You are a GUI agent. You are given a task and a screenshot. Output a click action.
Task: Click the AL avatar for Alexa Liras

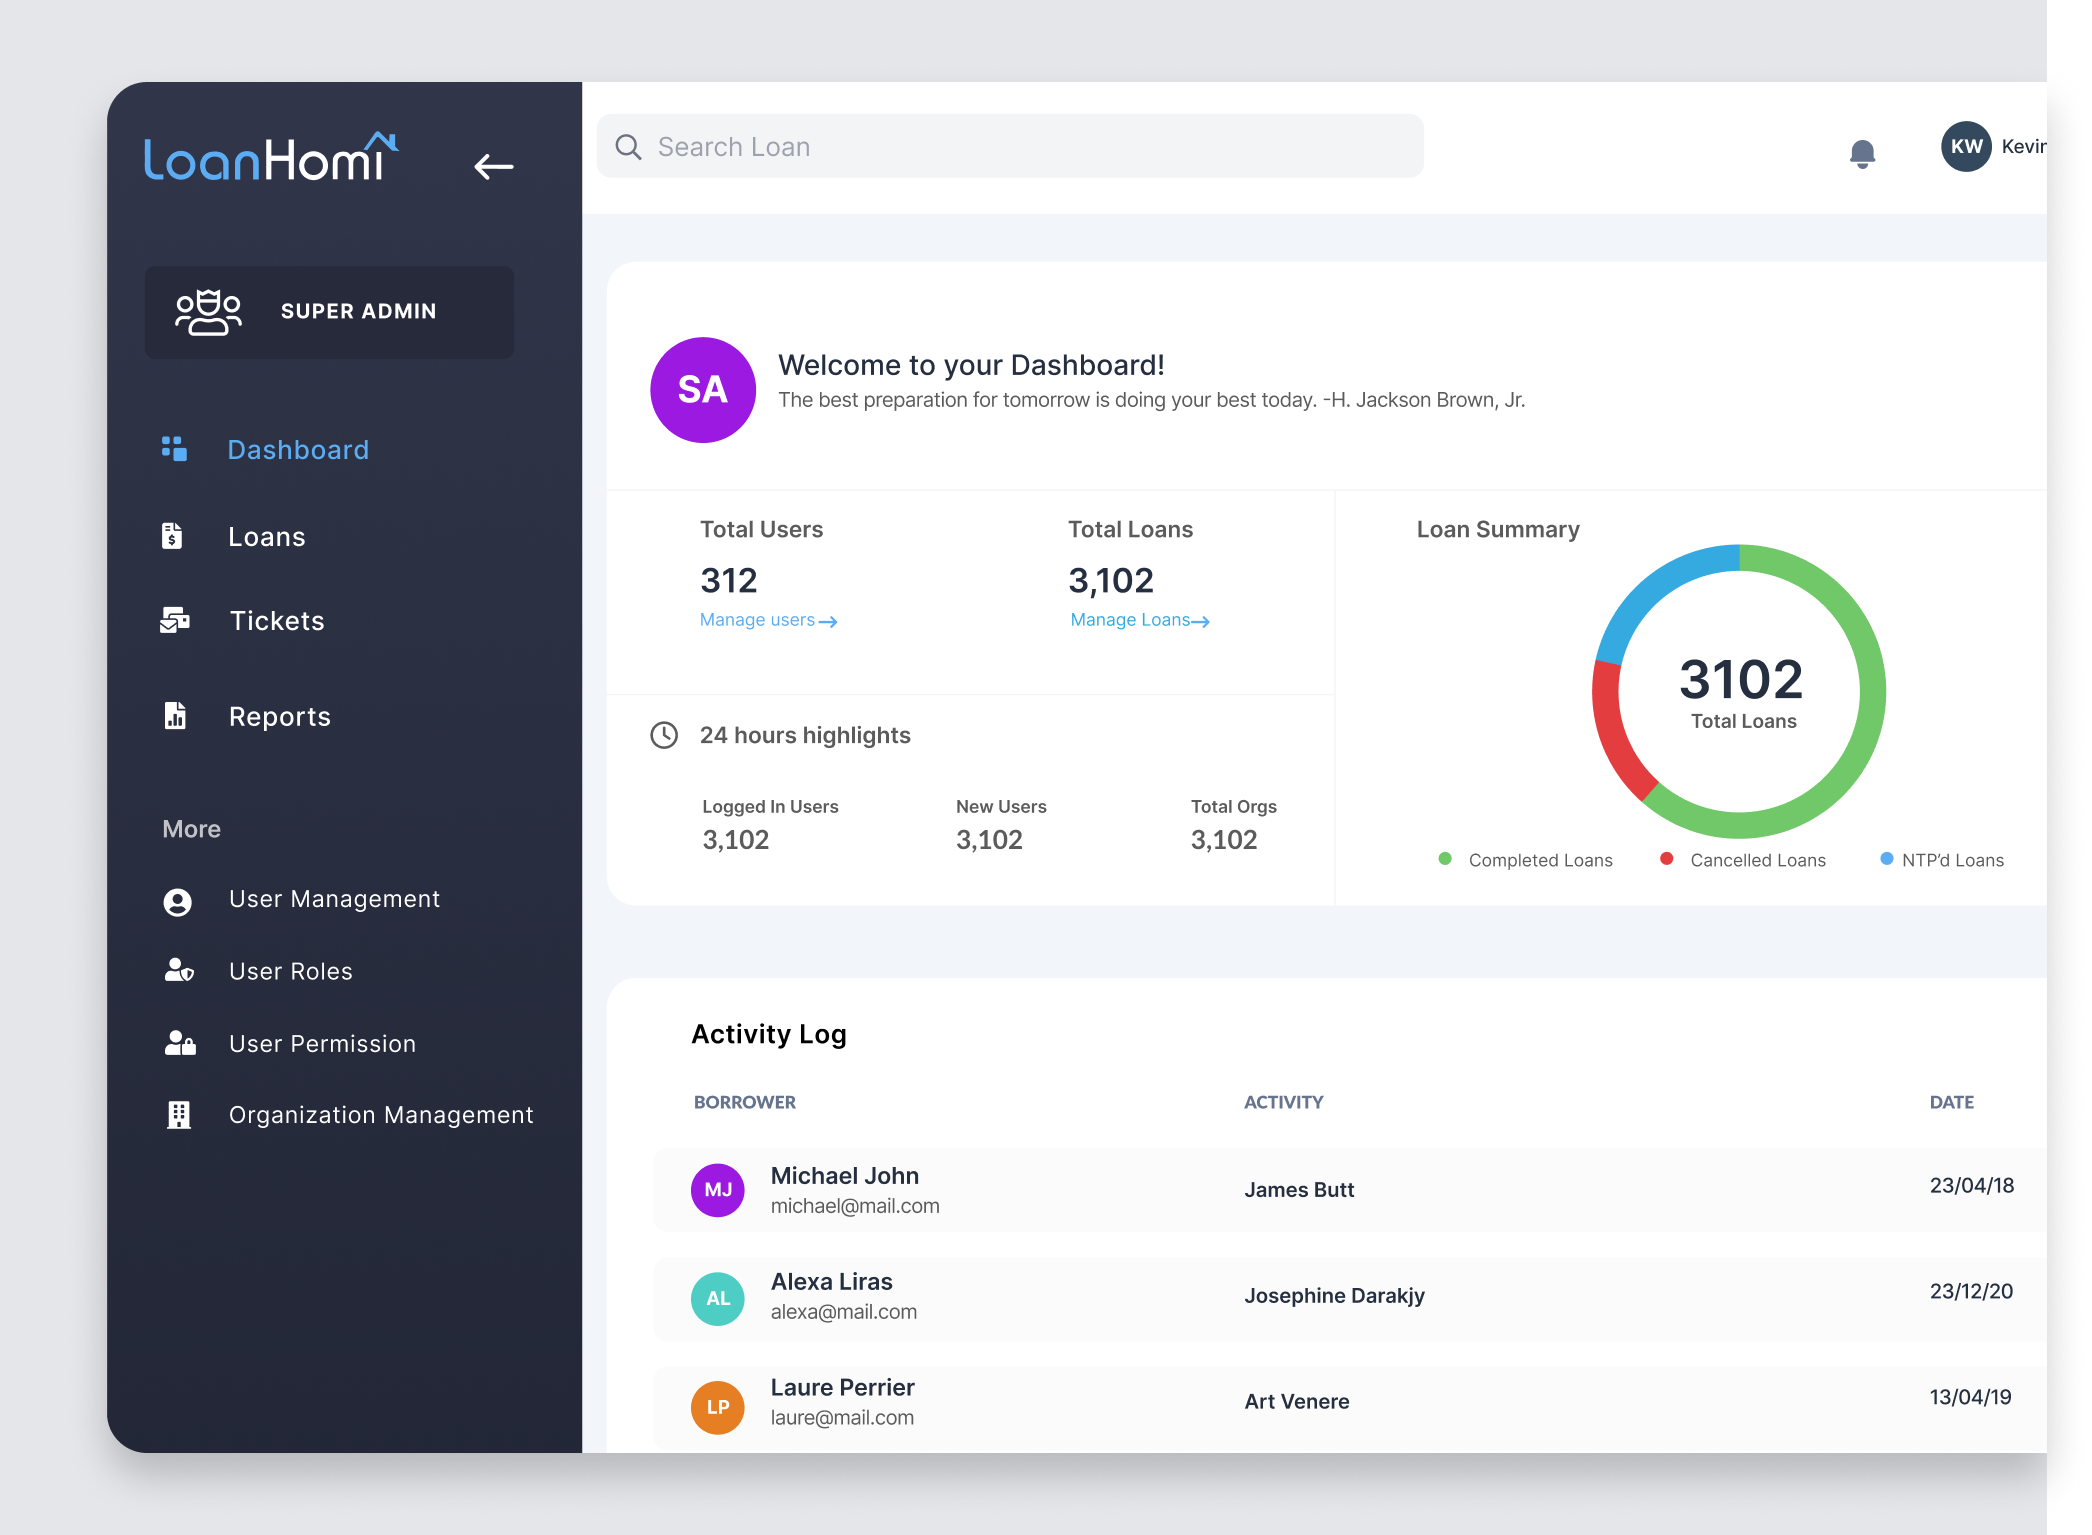[718, 1298]
